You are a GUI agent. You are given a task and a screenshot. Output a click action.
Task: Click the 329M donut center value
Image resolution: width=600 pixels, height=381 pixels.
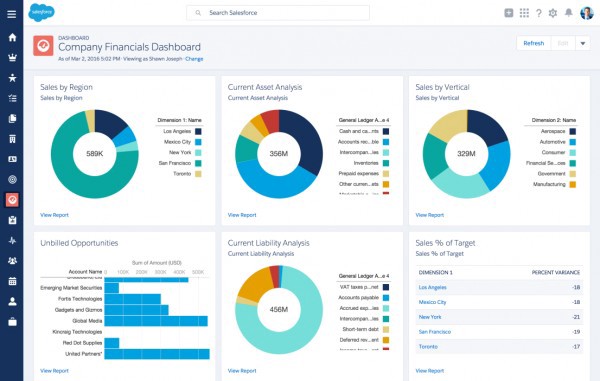466,154
